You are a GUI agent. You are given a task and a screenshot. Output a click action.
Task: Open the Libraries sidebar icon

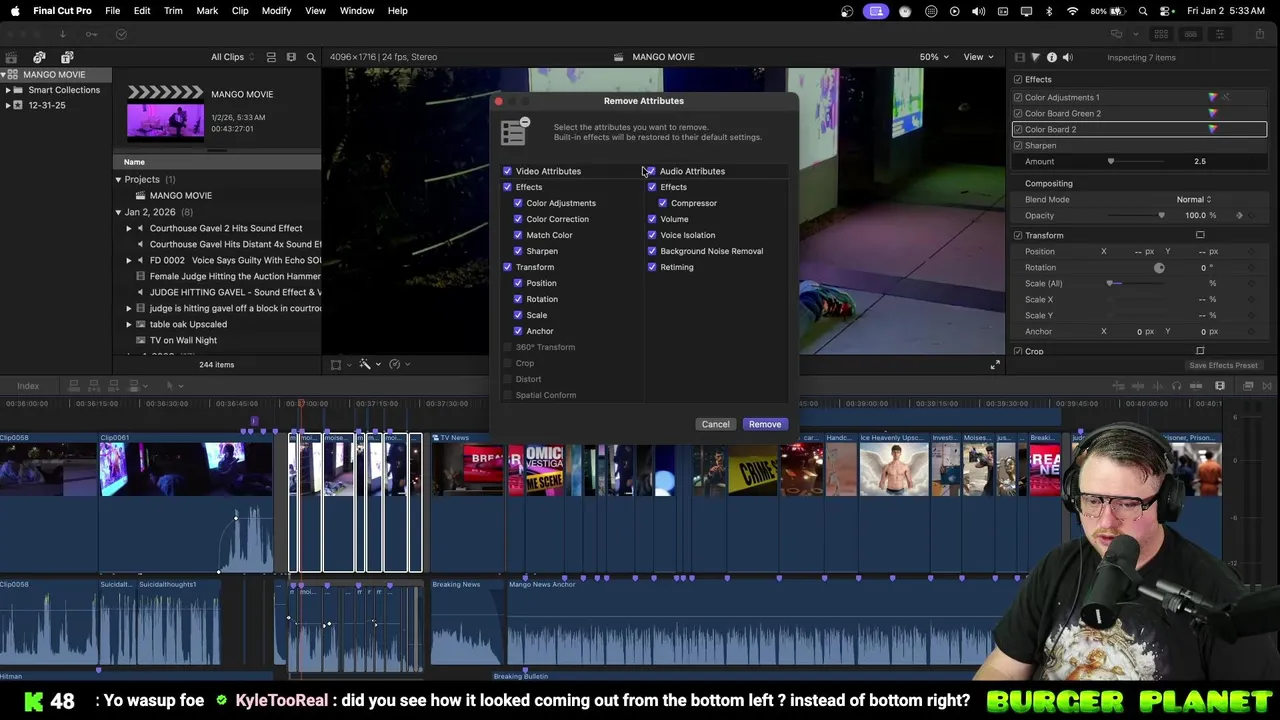point(11,57)
